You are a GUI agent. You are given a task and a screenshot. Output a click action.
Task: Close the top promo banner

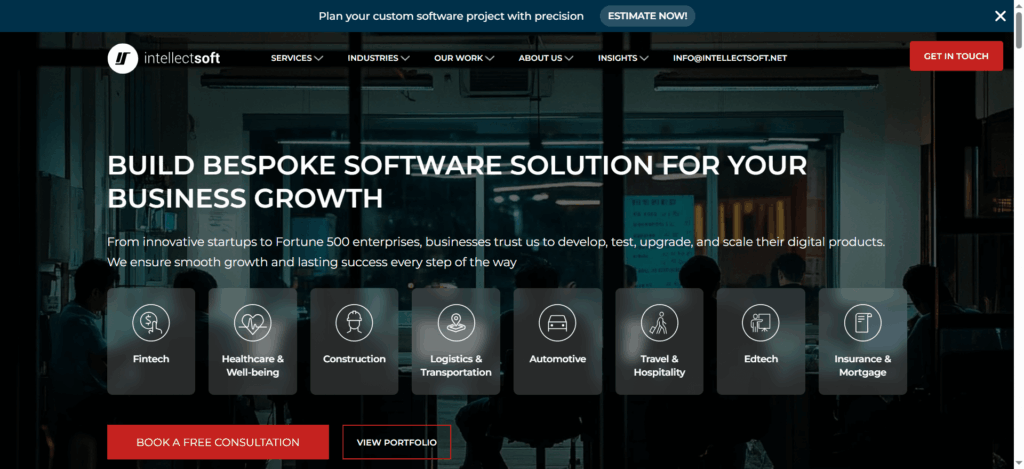1000,16
